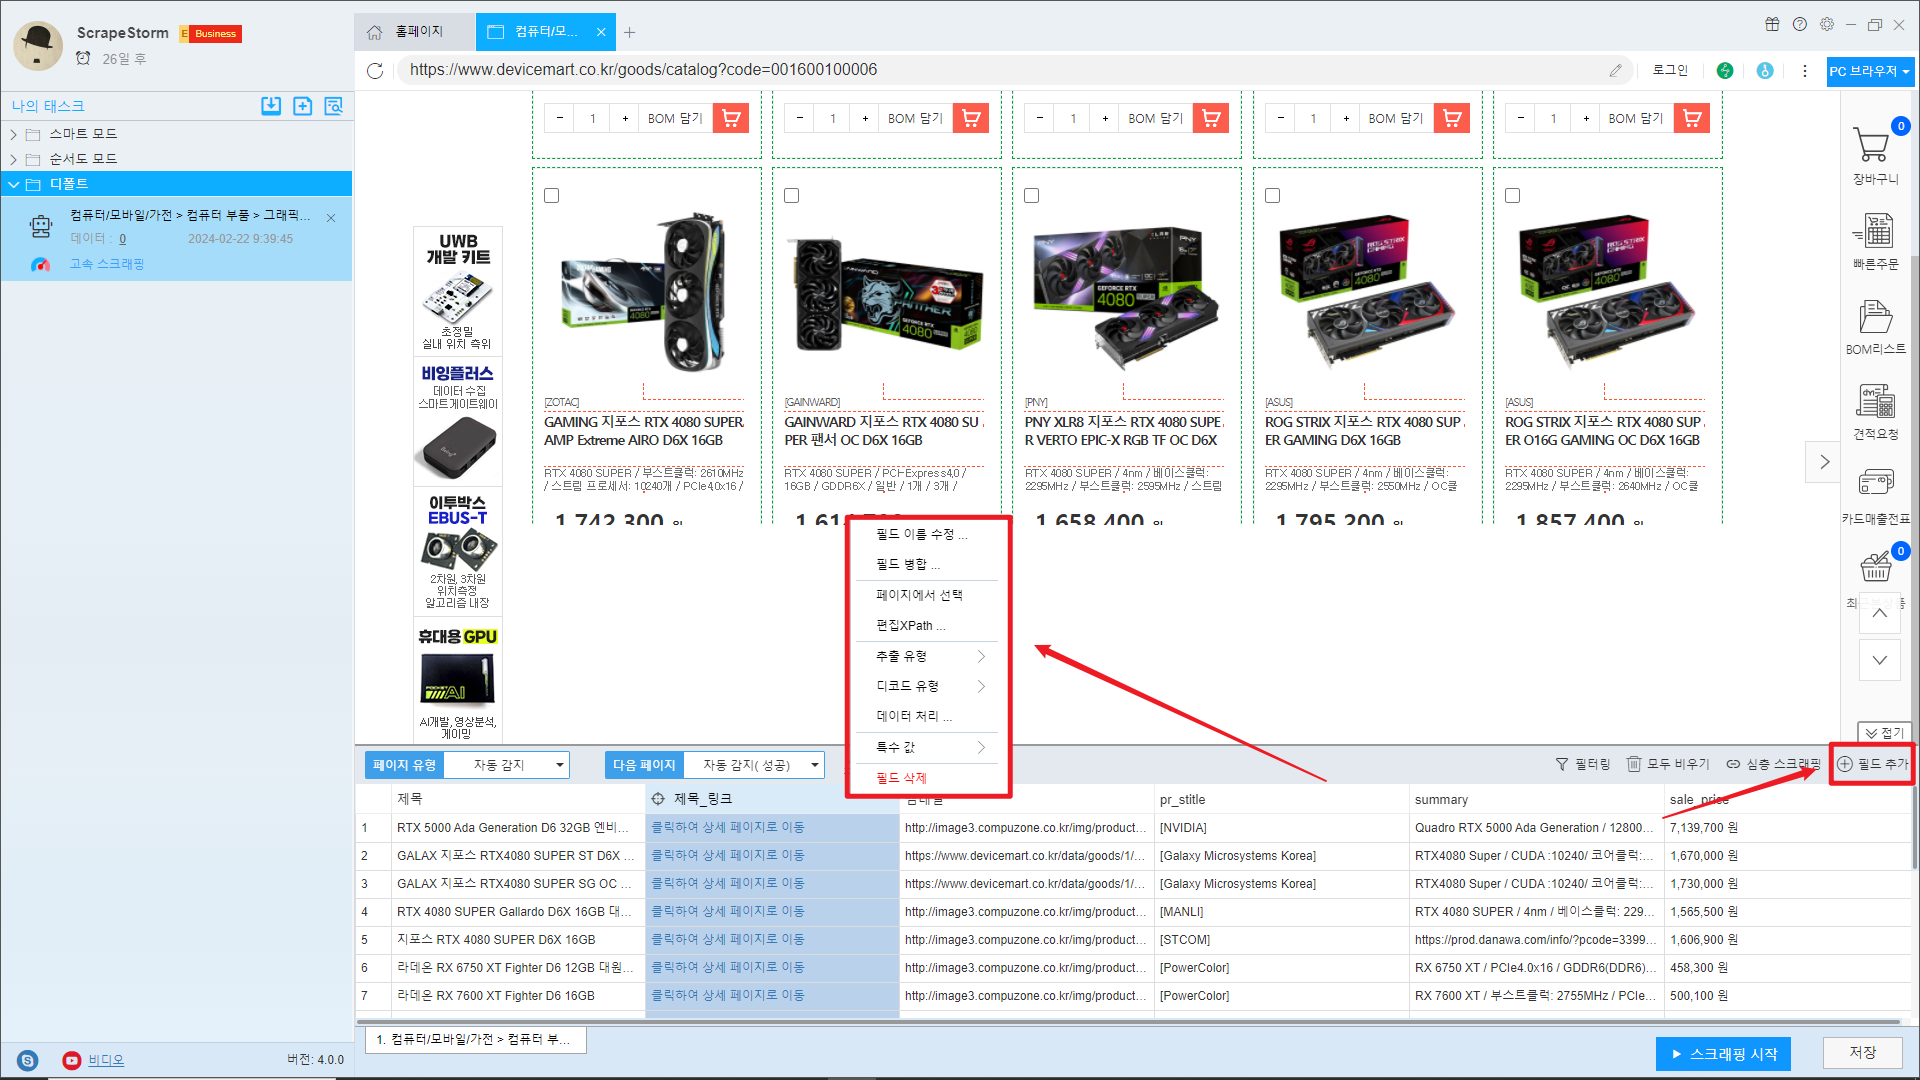Click the right panel scroll-up arrow
1920x1080 pixels.
click(x=1880, y=613)
